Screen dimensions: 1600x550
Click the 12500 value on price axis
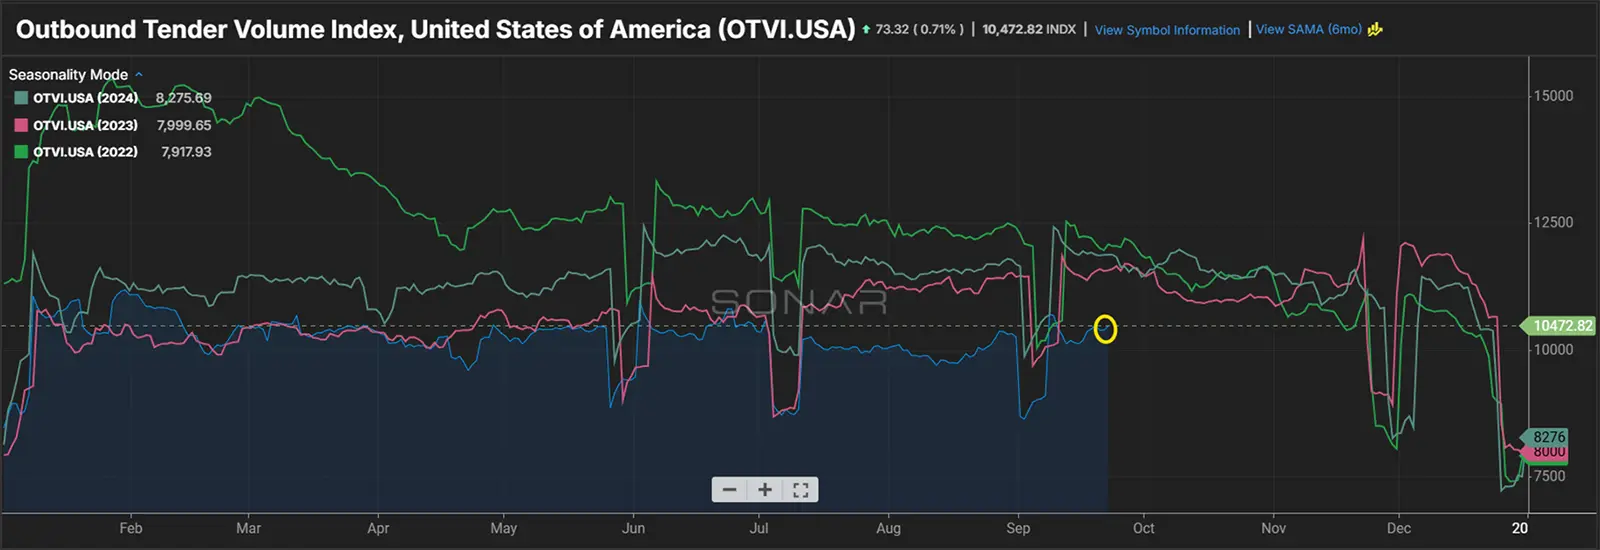[1553, 222]
